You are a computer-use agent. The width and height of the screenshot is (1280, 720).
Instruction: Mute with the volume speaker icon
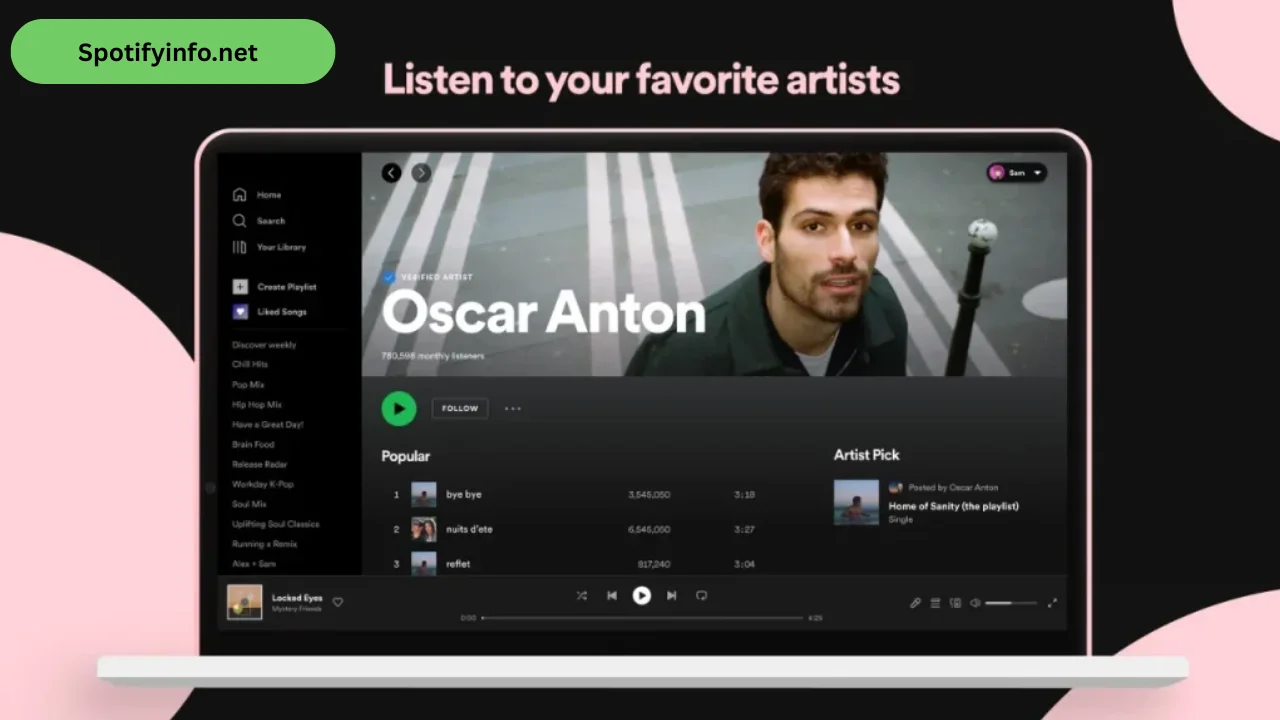(975, 603)
